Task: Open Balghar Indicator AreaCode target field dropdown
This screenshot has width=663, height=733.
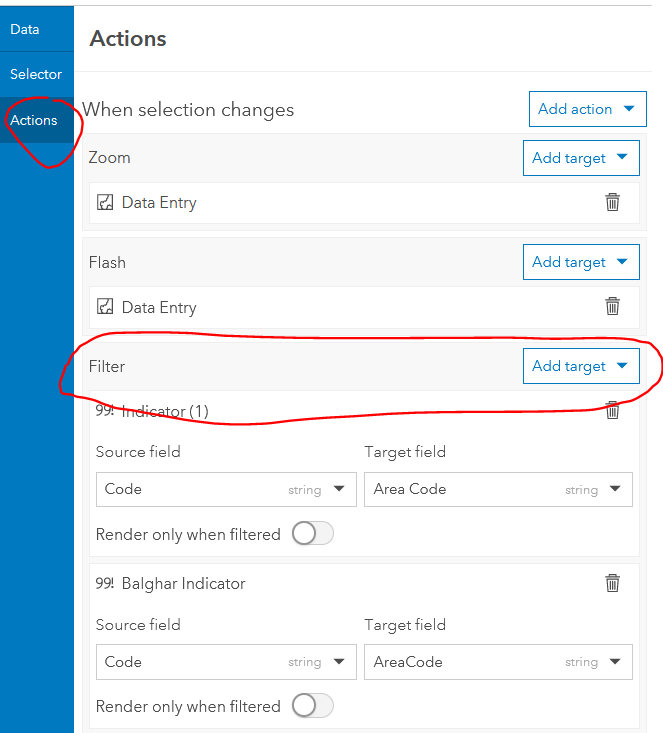Action: pos(498,662)
